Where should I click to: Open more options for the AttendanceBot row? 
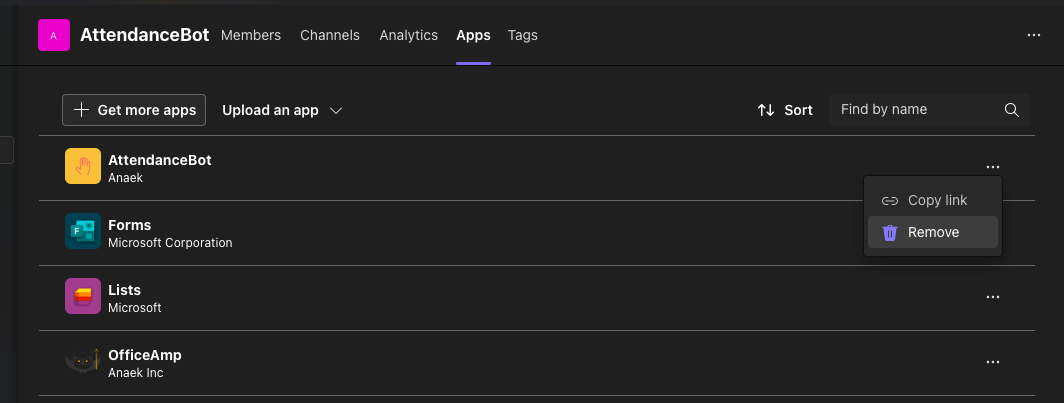tap(993, 167)
